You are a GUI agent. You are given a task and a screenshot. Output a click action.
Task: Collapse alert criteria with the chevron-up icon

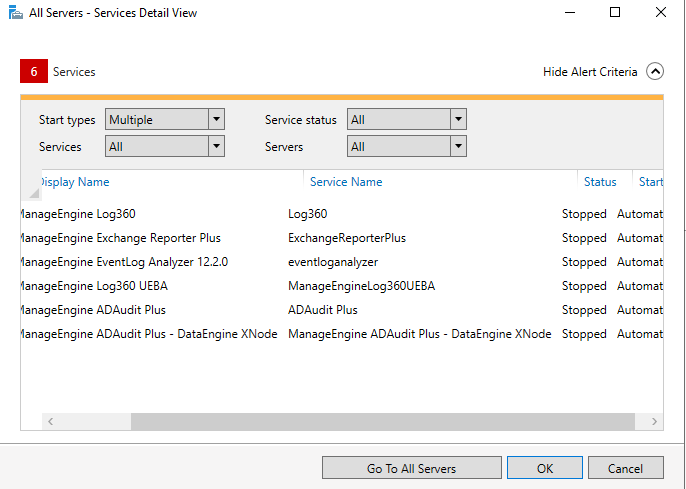click(x=655, y=71)
